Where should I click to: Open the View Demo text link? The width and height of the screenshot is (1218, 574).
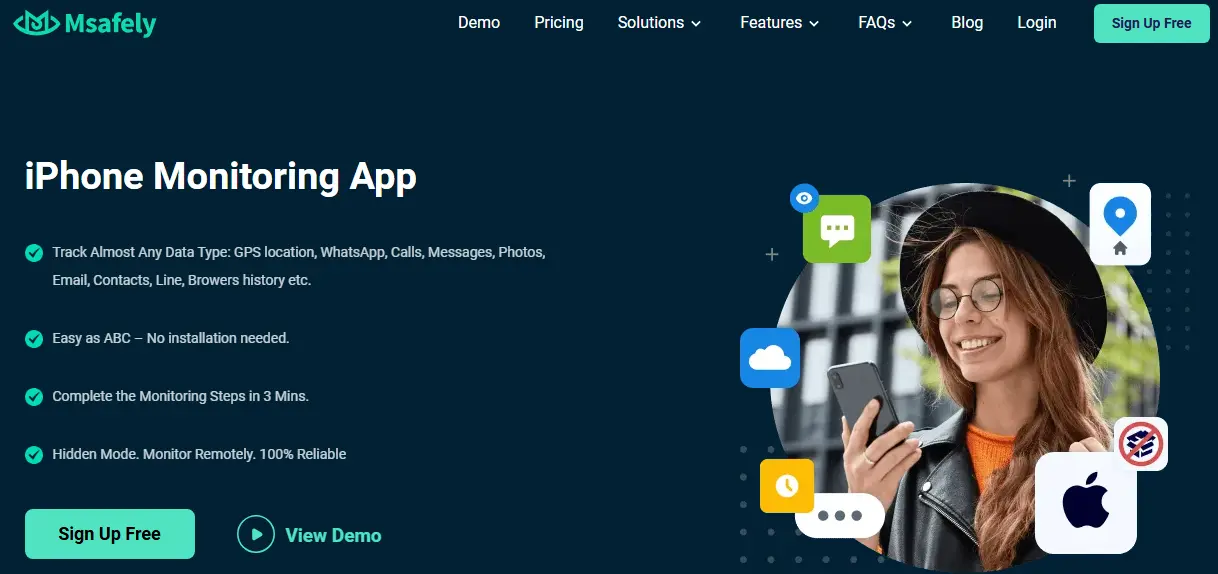(x=333, y=535)
